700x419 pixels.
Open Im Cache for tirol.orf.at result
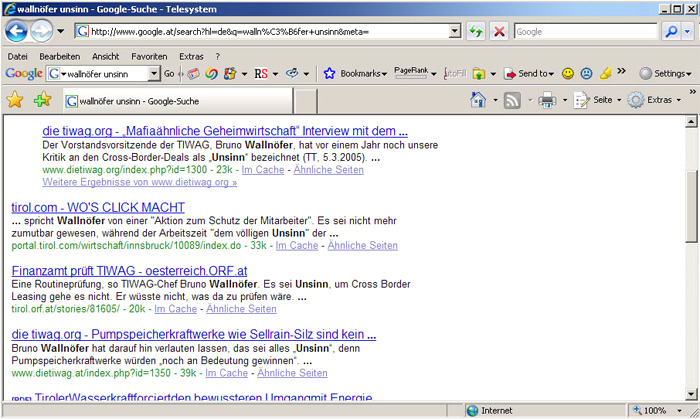coord(175,309)
